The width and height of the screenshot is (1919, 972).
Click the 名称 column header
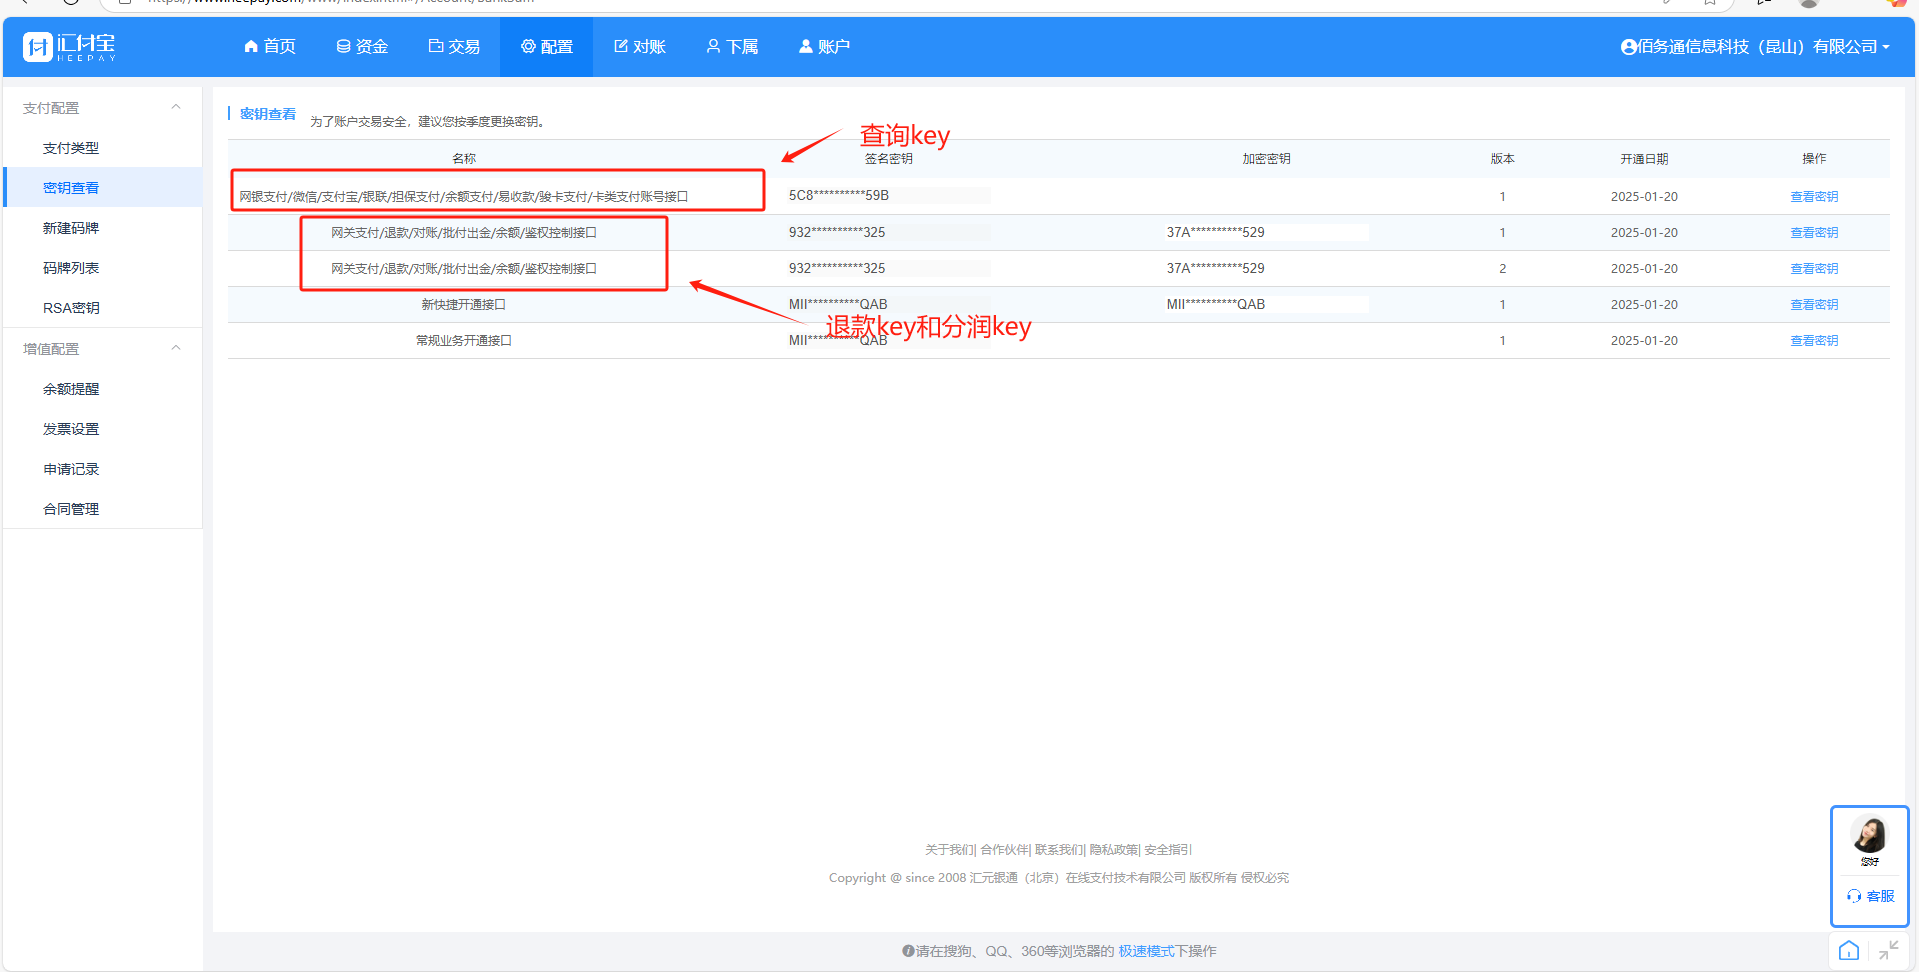(464, 159)
